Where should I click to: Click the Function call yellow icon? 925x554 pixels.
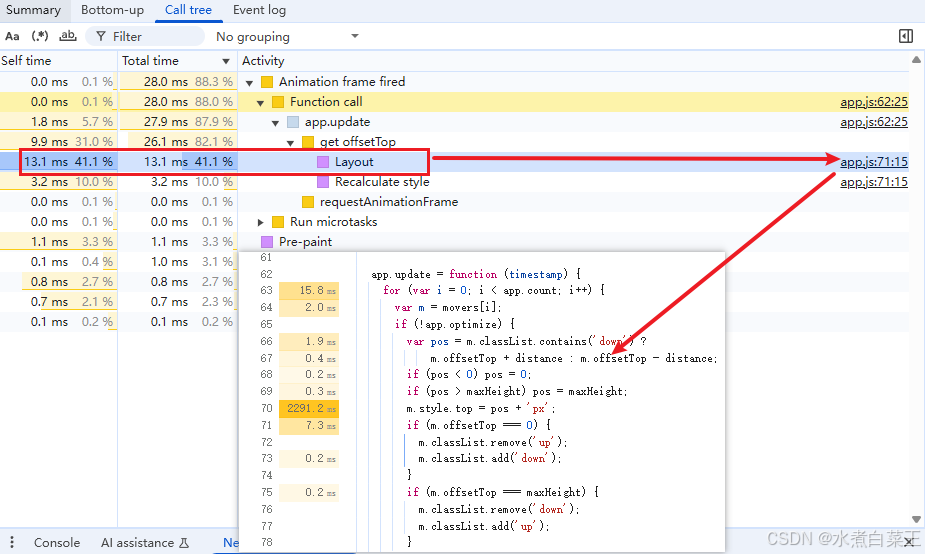tap(278, 102)
